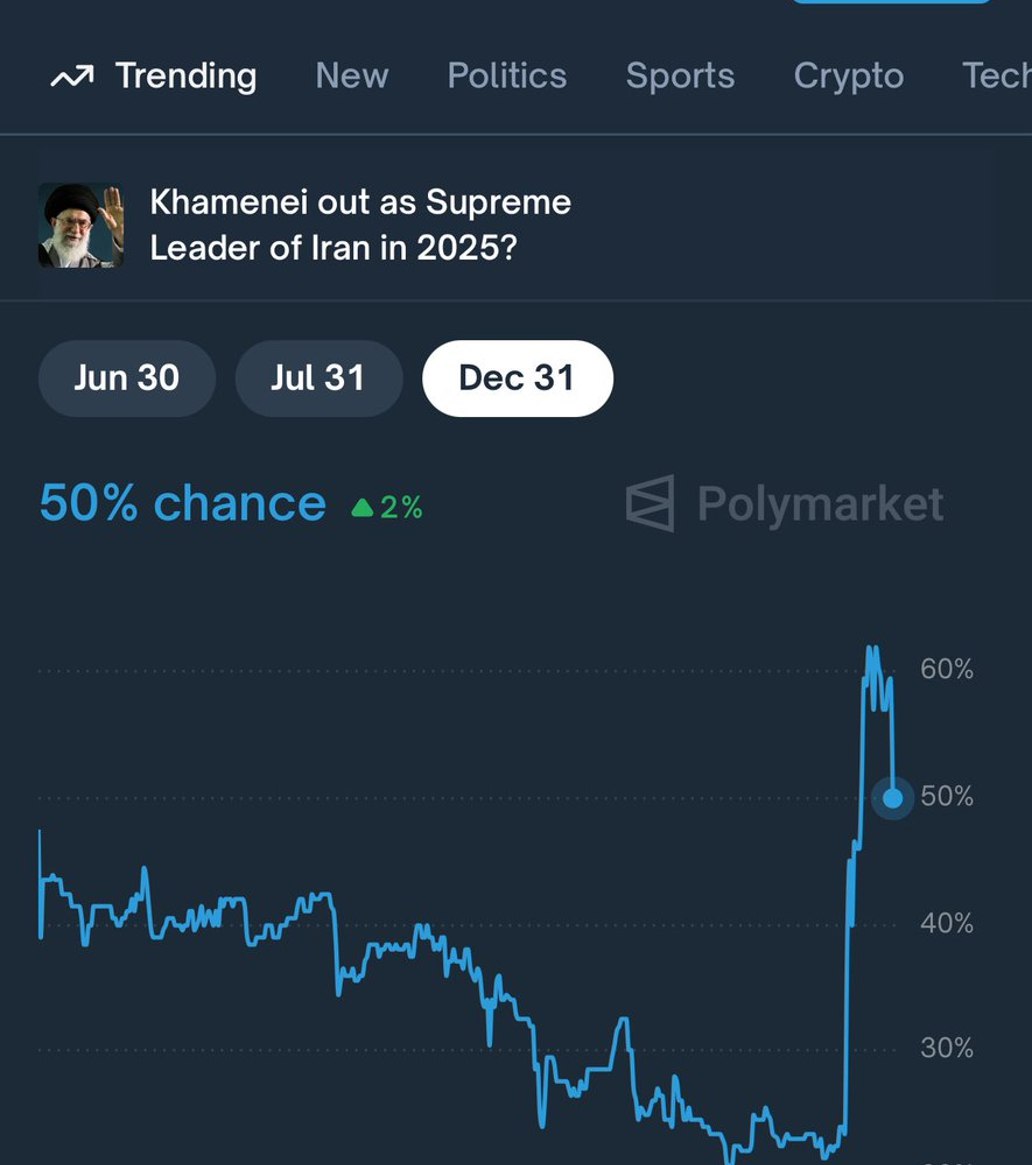Screen dimensions: 1032x1165
Task: Select the Jun 30 date option
Action: (x=127, y=378)
